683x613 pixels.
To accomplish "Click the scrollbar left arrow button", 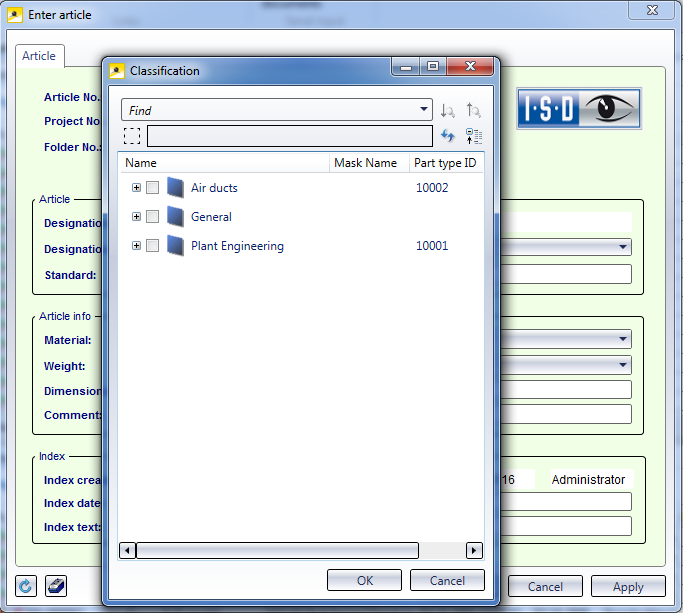I will point(127,551).
